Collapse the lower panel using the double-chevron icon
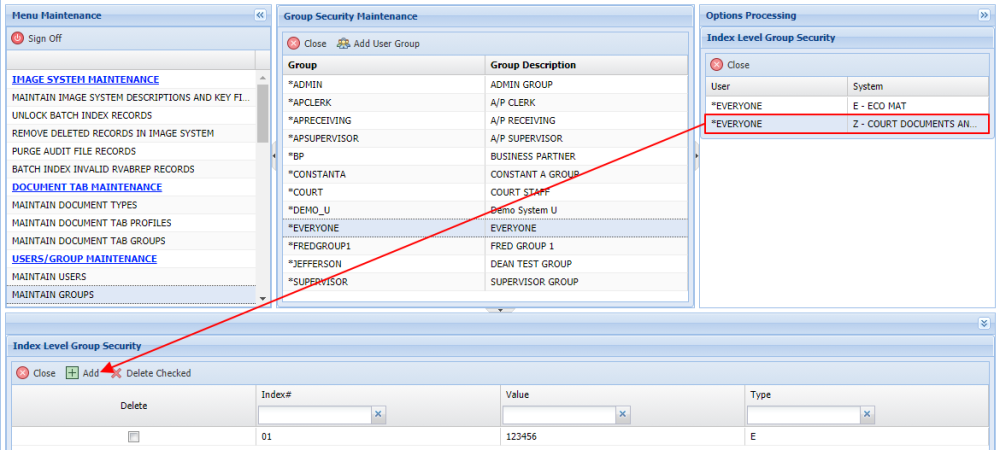 pos(983,323)
